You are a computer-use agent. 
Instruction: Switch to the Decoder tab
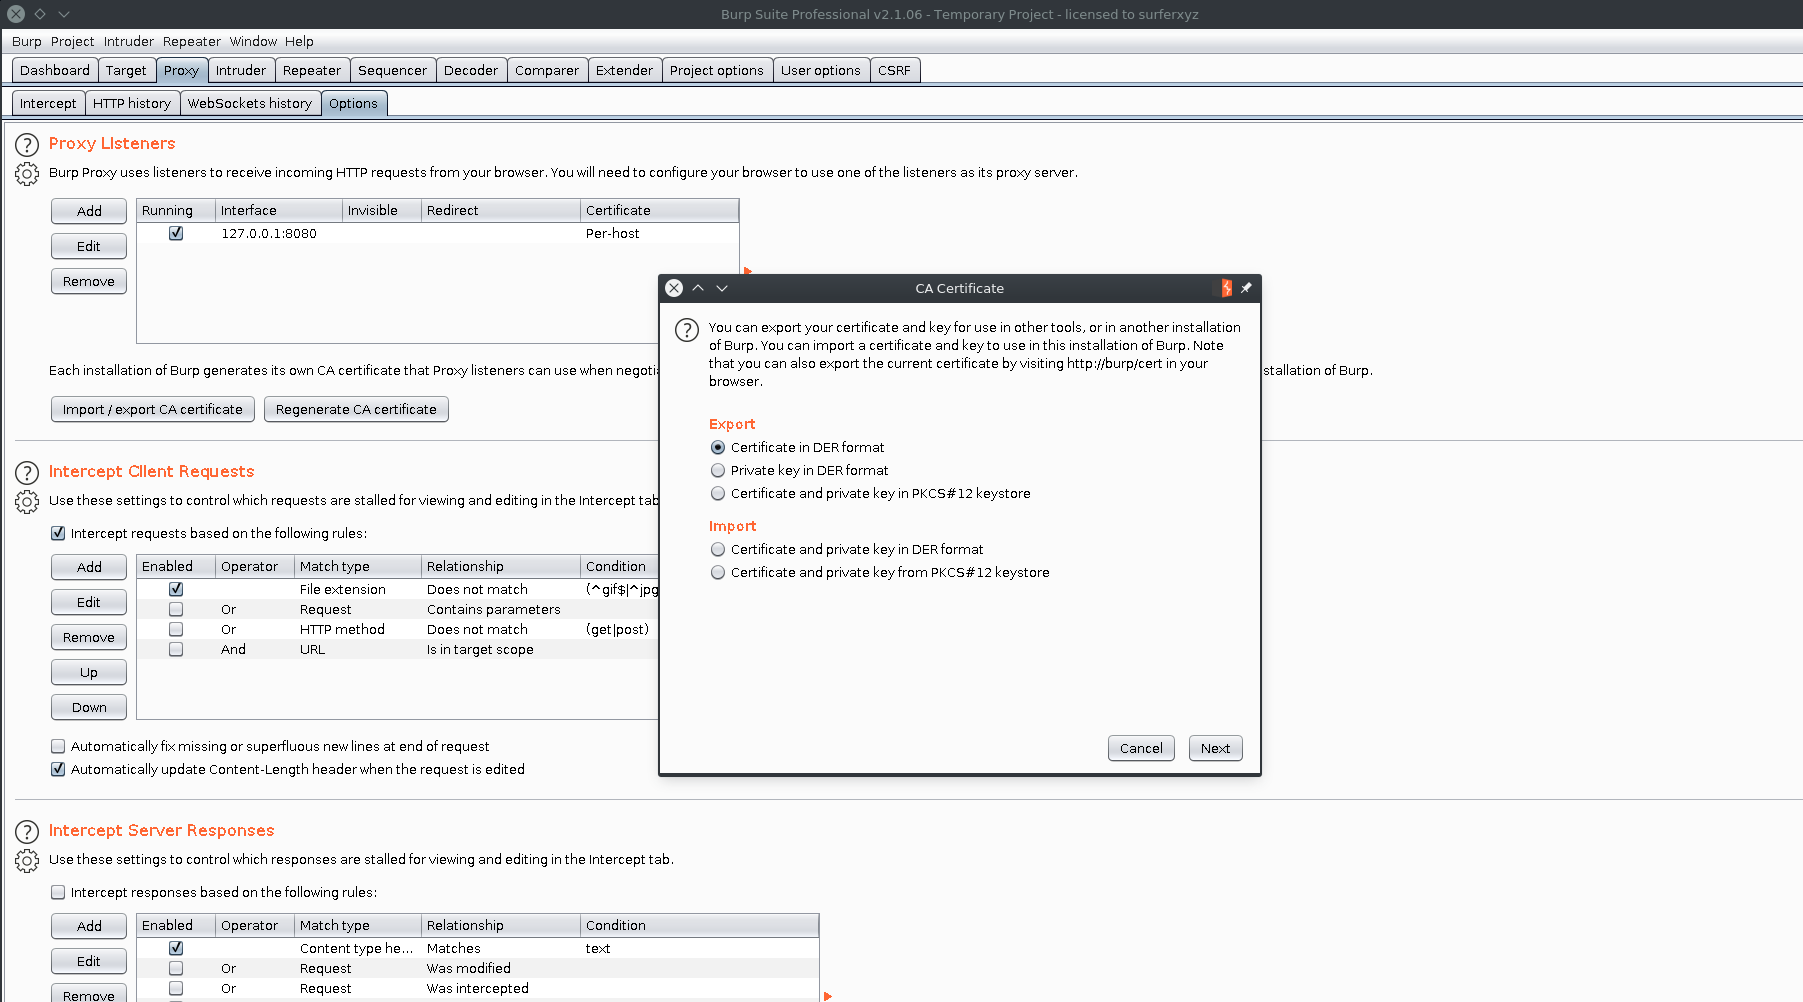click(471, 70)
